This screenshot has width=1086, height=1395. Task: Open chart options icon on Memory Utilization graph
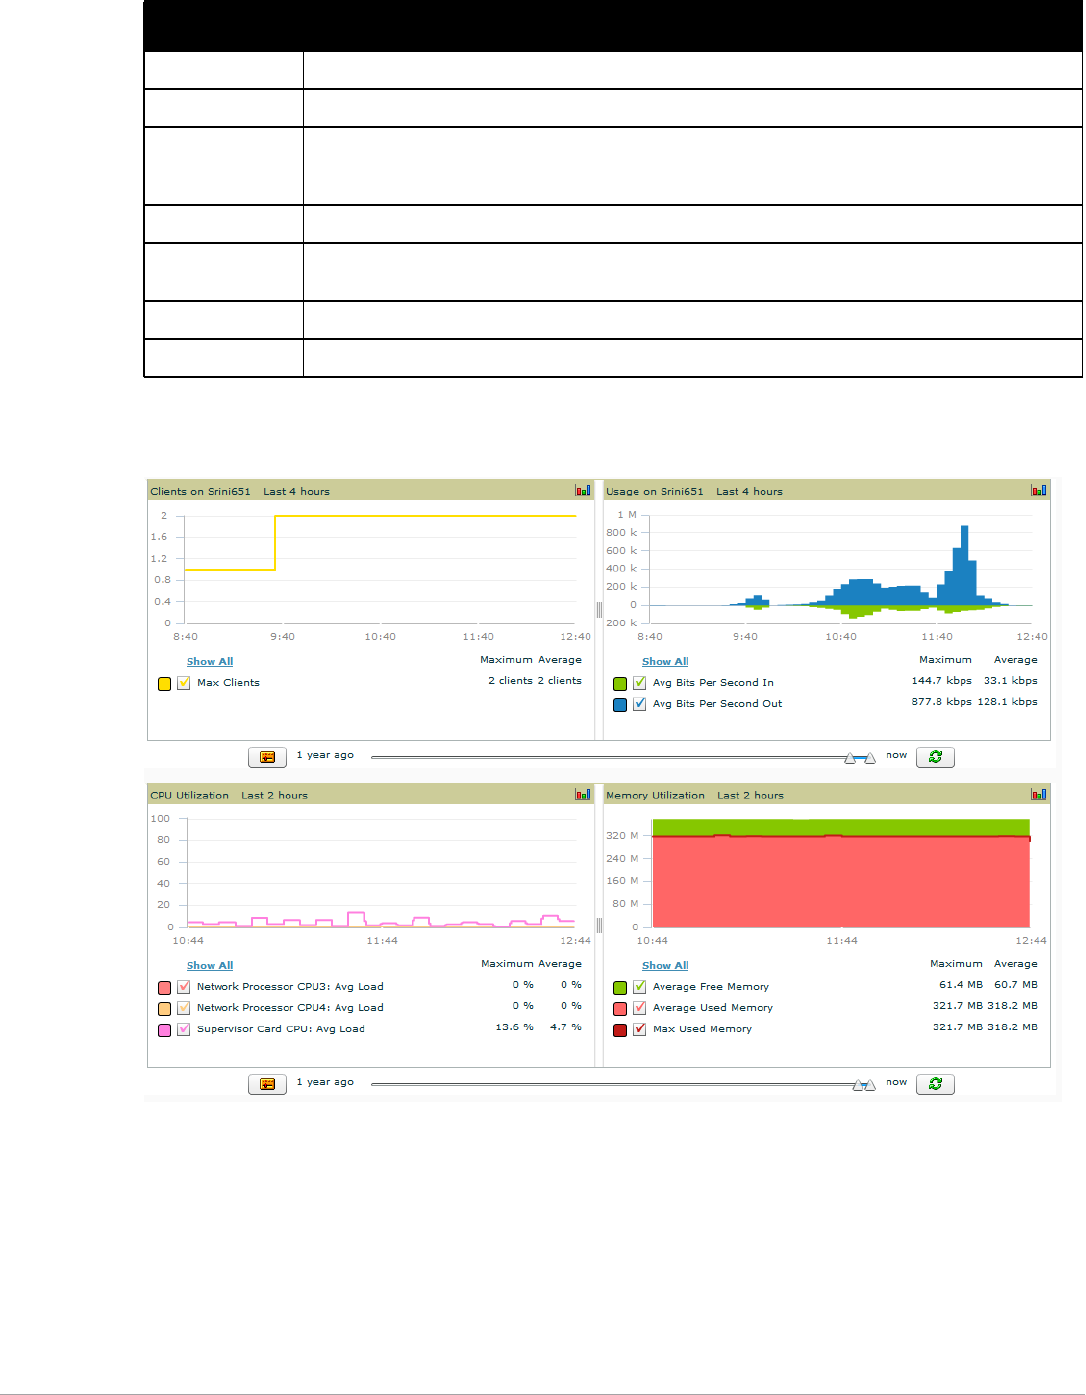pos(1039,794)
